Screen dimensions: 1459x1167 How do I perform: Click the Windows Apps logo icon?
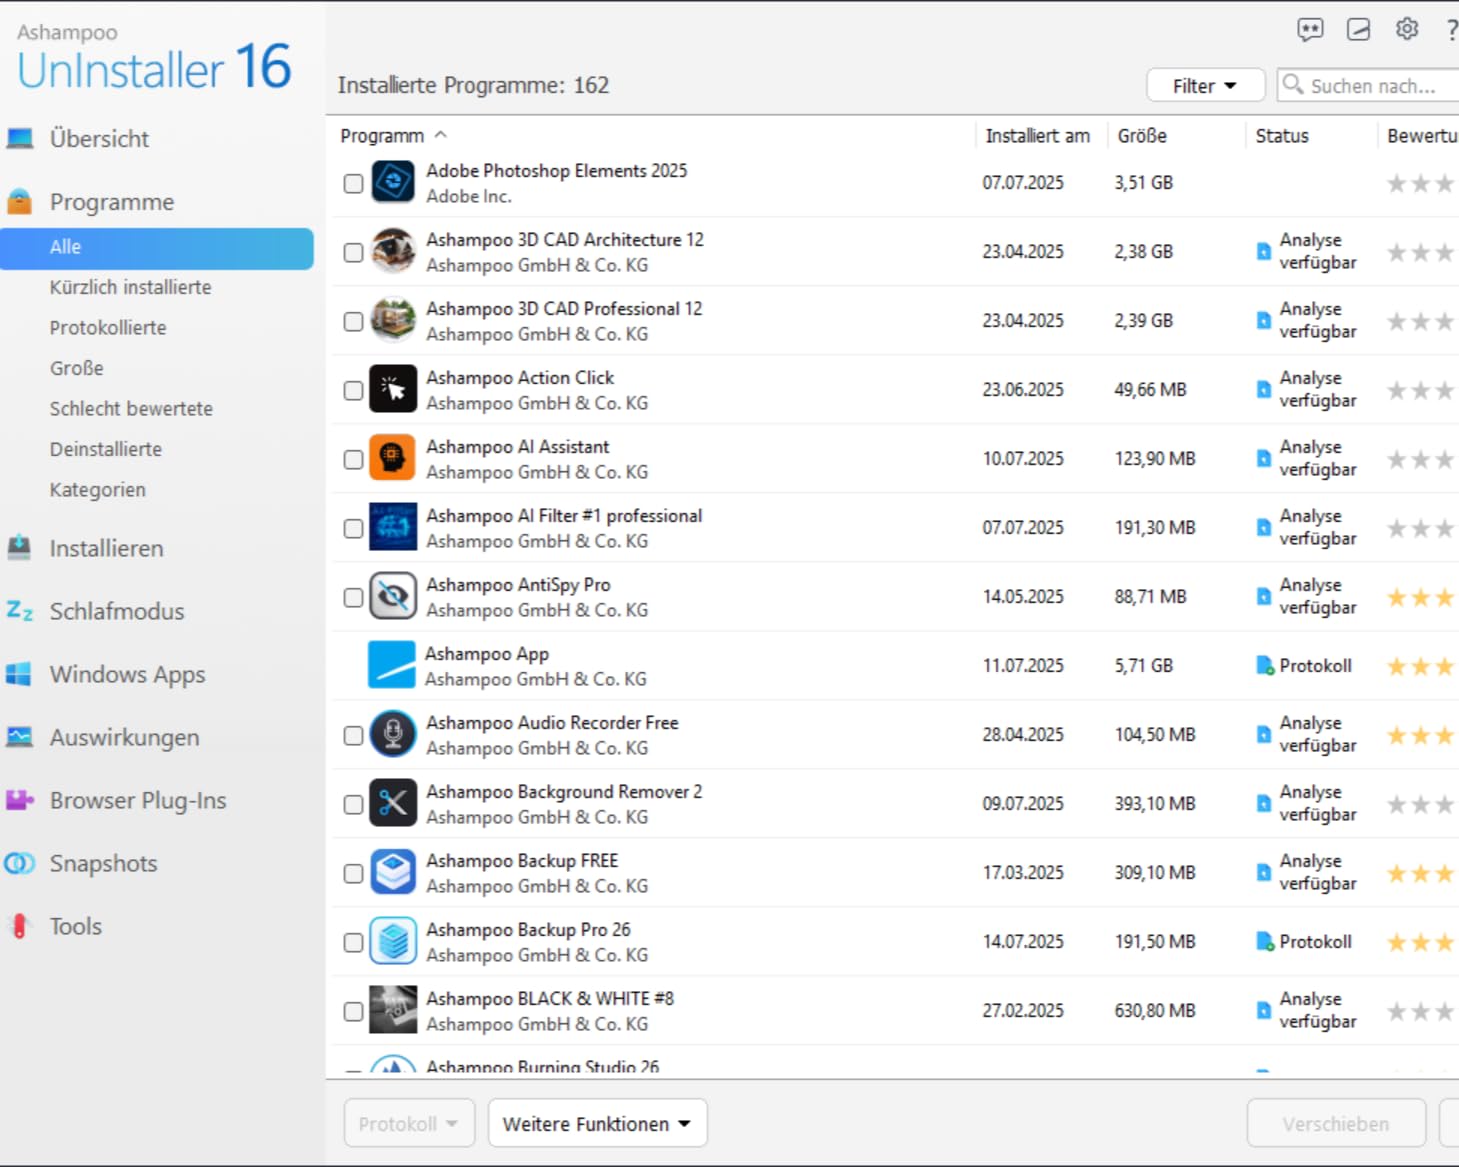point(18,674)
